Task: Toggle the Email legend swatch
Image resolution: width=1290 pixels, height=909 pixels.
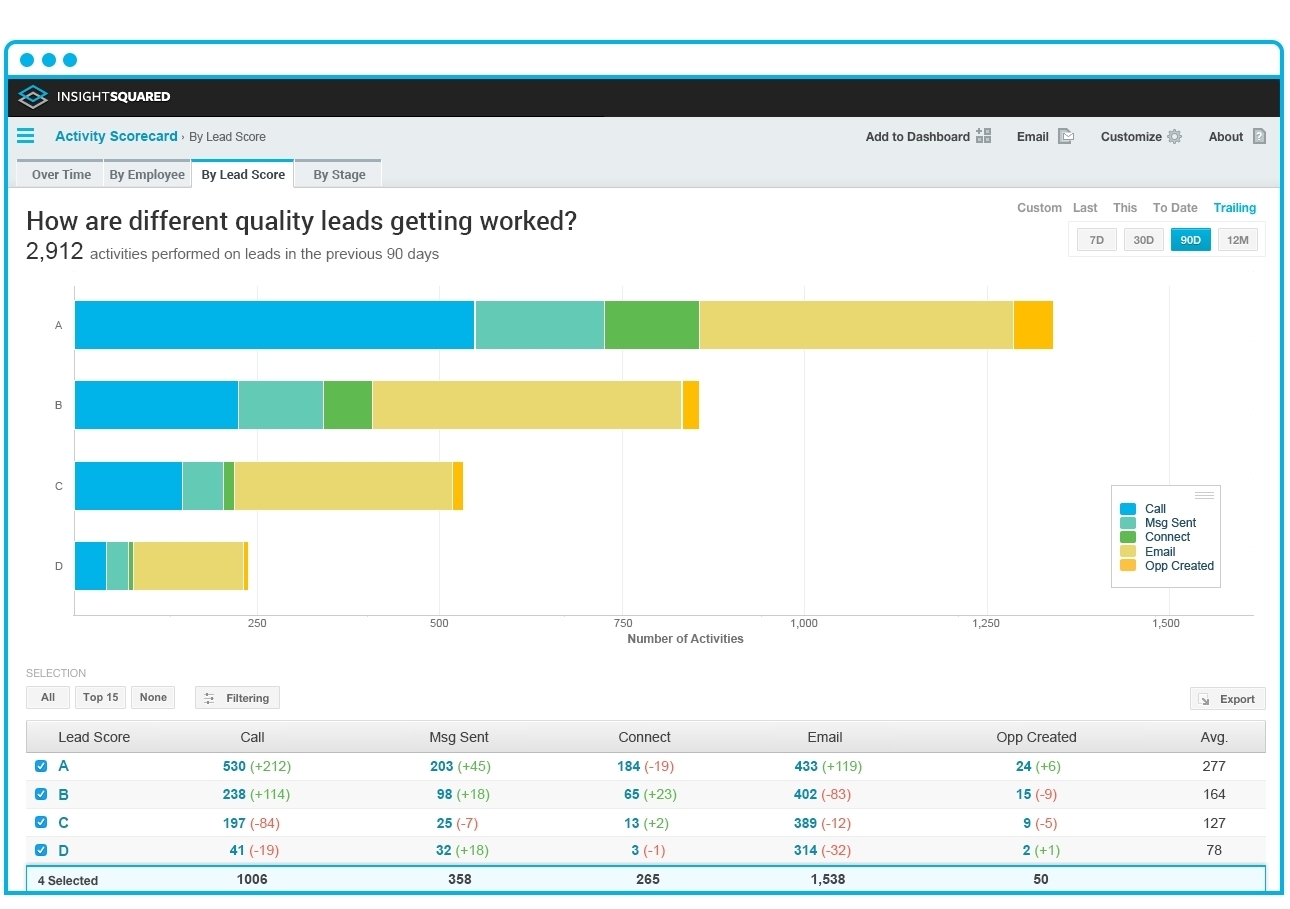Action: [x=1128, y=551]
